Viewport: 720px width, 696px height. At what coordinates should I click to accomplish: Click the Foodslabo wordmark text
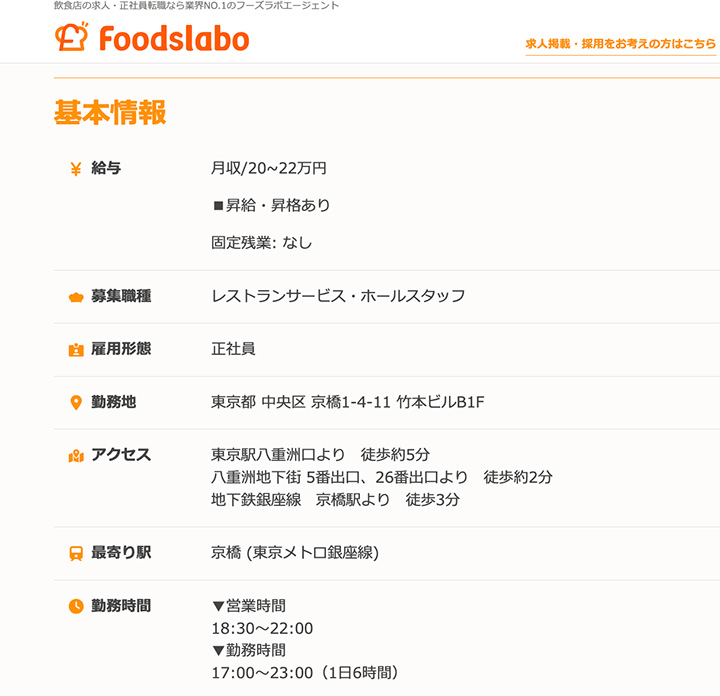tap(174, 38)
